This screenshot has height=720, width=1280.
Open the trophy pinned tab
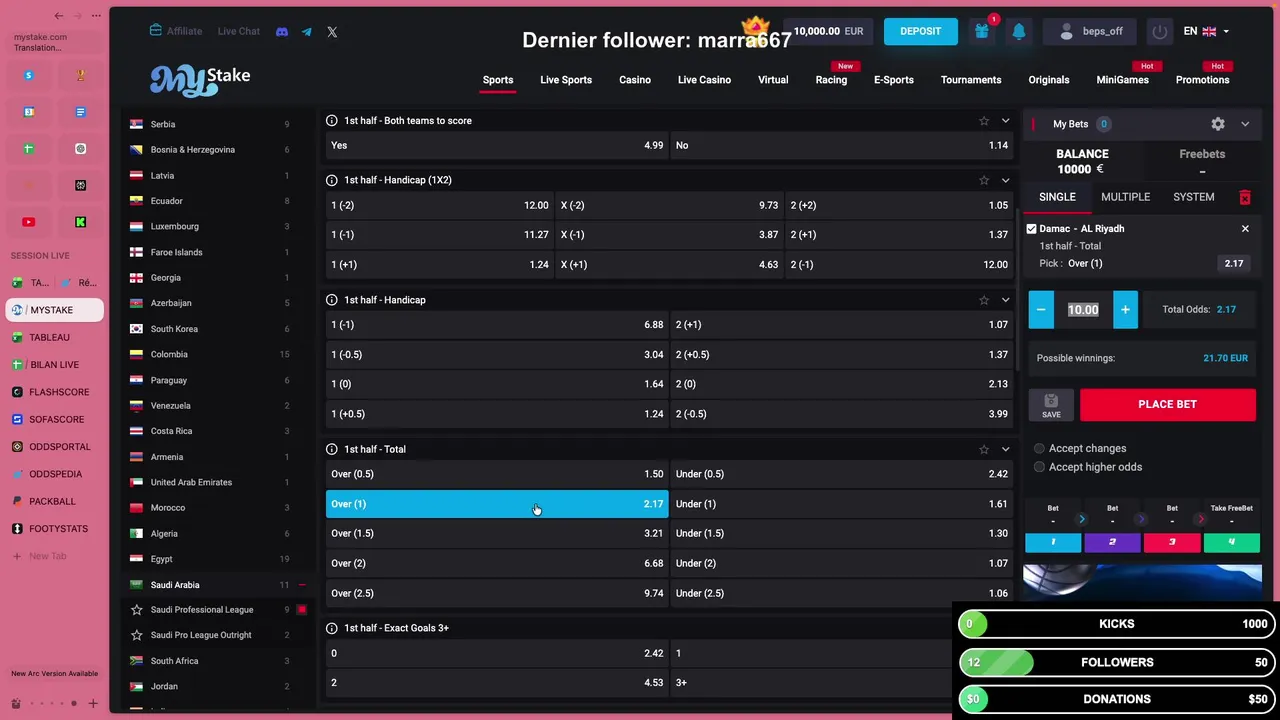[81, 75]
